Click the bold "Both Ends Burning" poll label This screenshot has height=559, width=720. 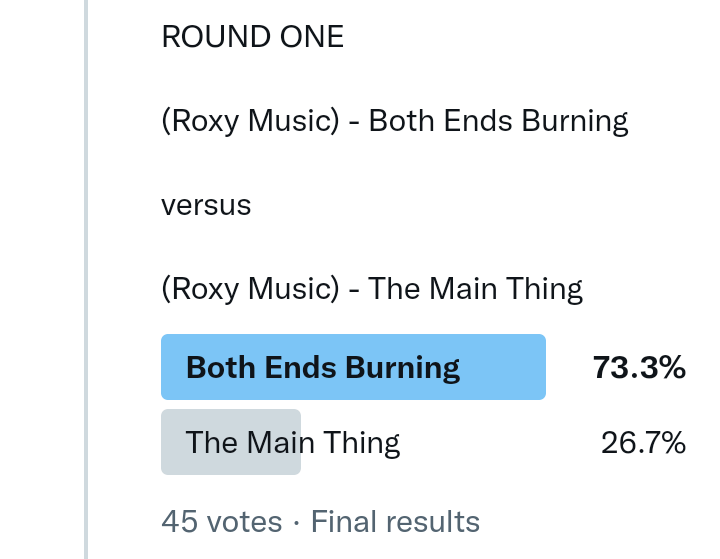(323, 367)
